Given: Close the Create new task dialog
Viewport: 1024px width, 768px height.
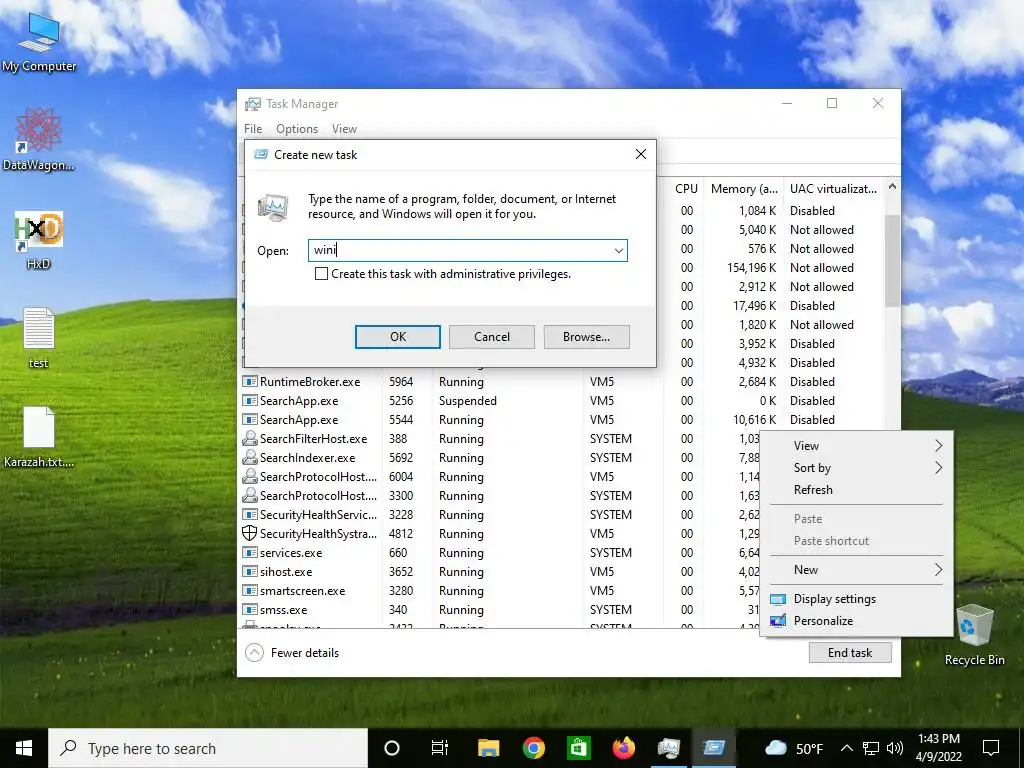Looking at the screenshot, I should coord(641,154).
